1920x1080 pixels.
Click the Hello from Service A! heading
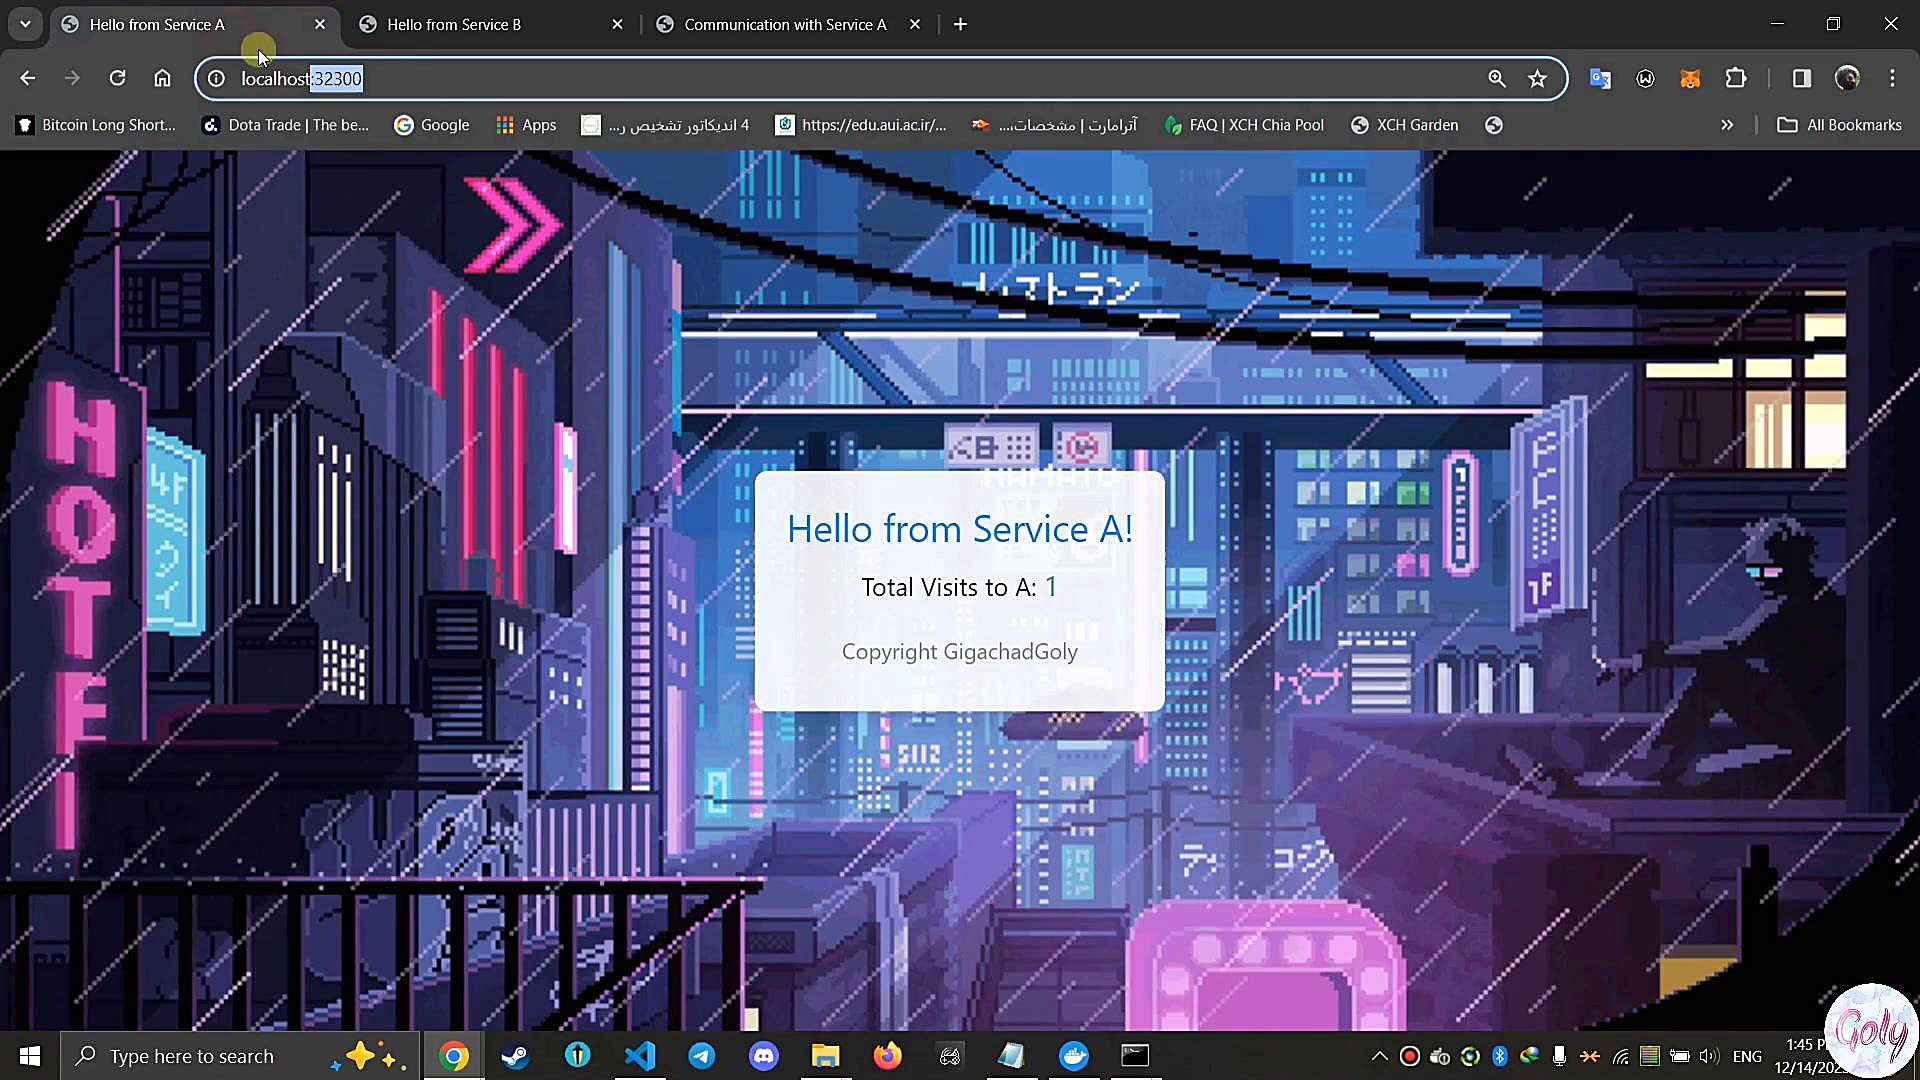click(x=960, y=529)
